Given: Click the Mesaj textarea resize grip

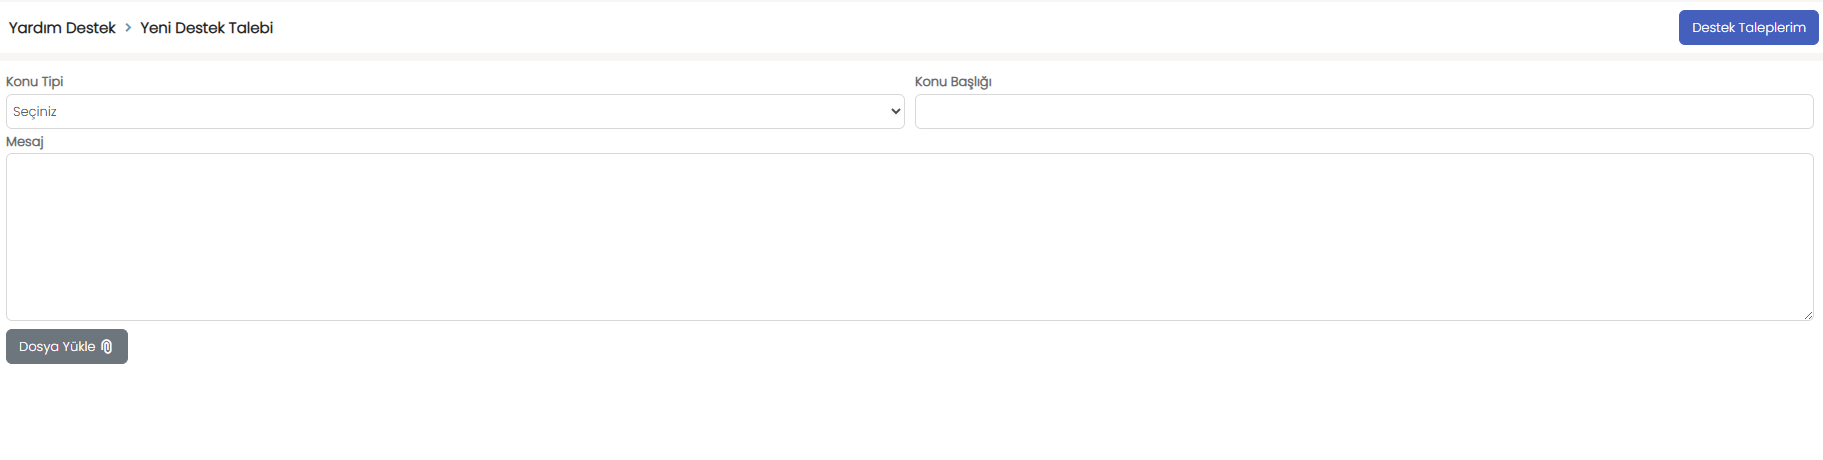Looking at the screenshot, I should [x=1808, y=315].
